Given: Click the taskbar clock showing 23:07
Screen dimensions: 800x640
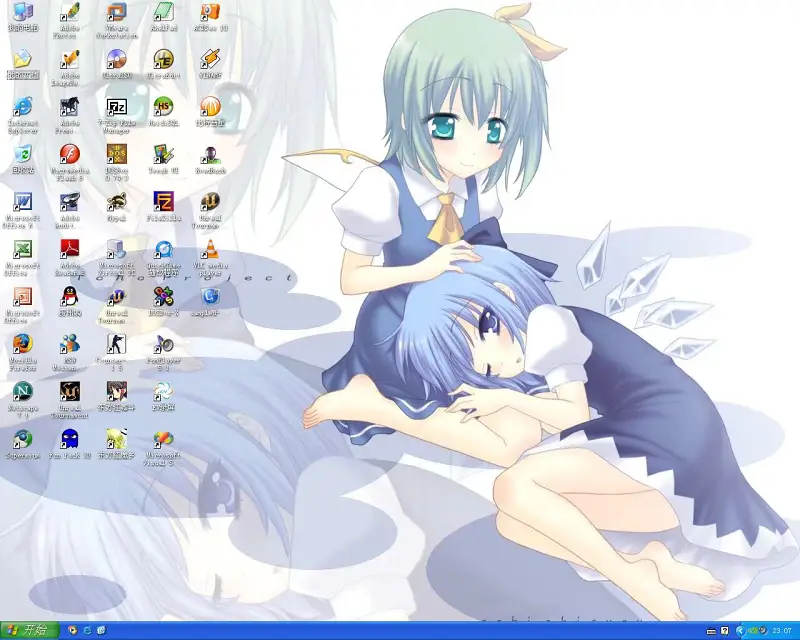Looking at the screenshot, I should 782,631.
